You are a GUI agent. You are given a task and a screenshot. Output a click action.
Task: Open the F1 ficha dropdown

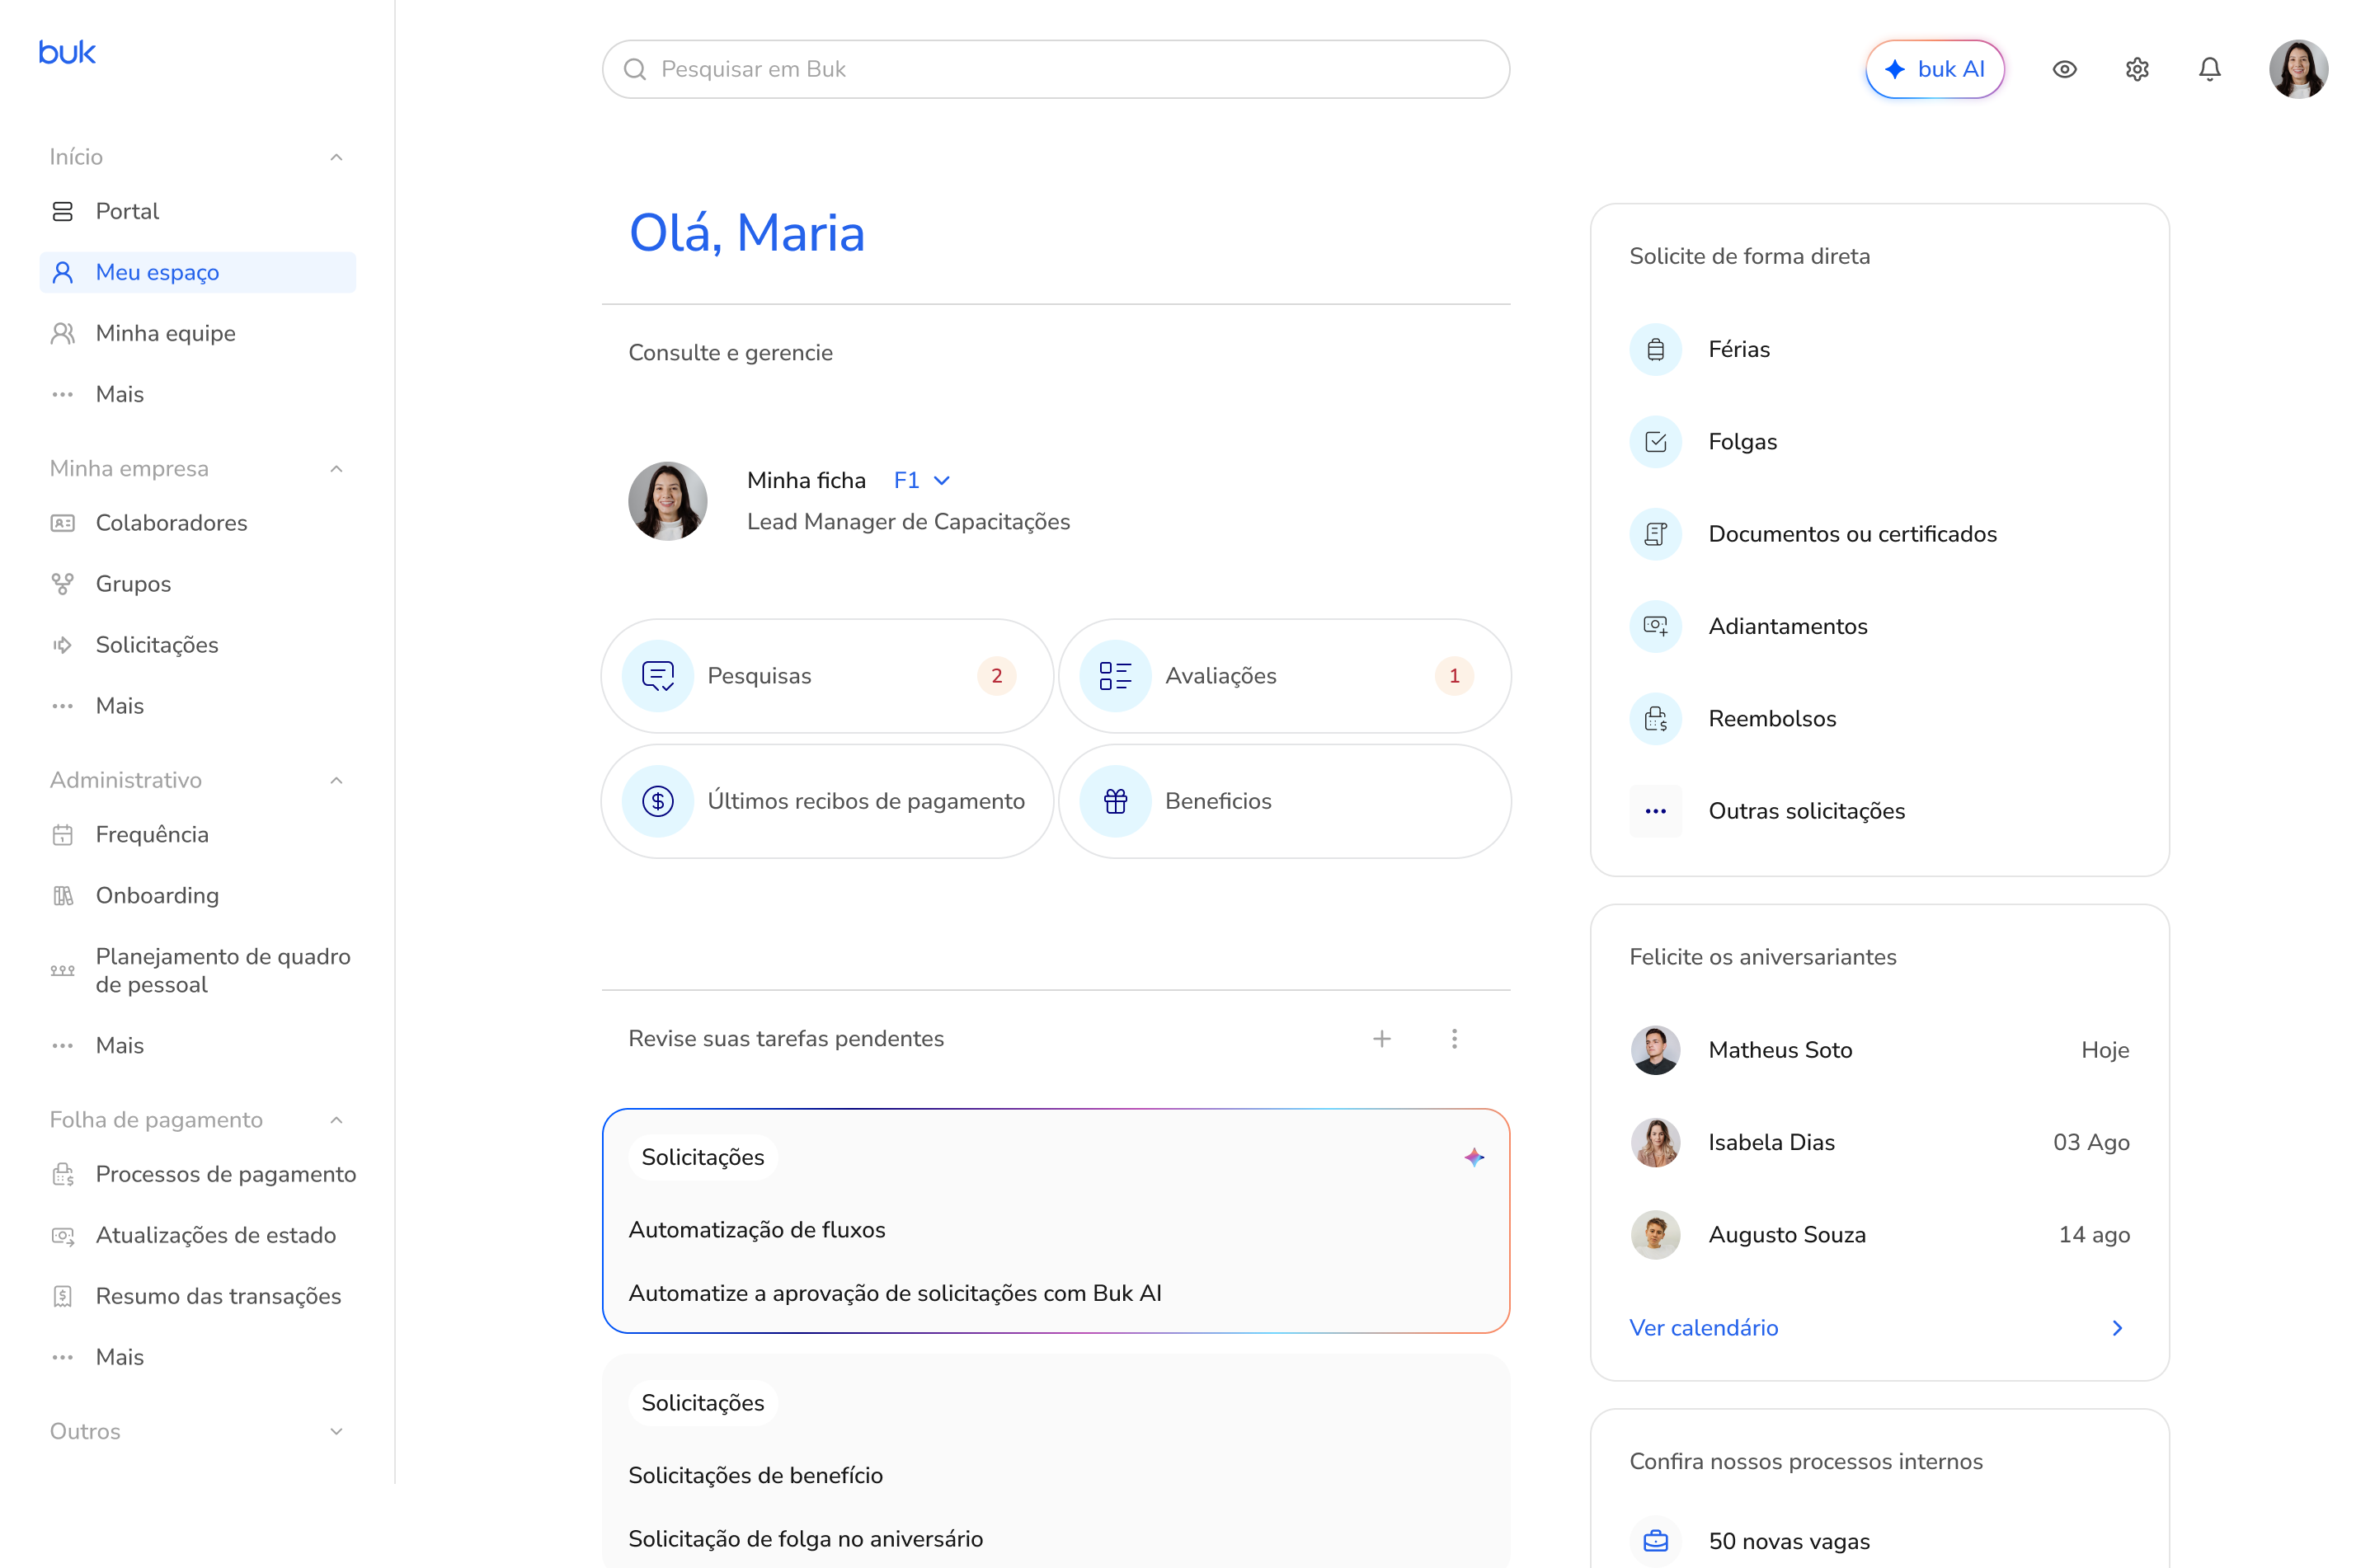(921, 480)
